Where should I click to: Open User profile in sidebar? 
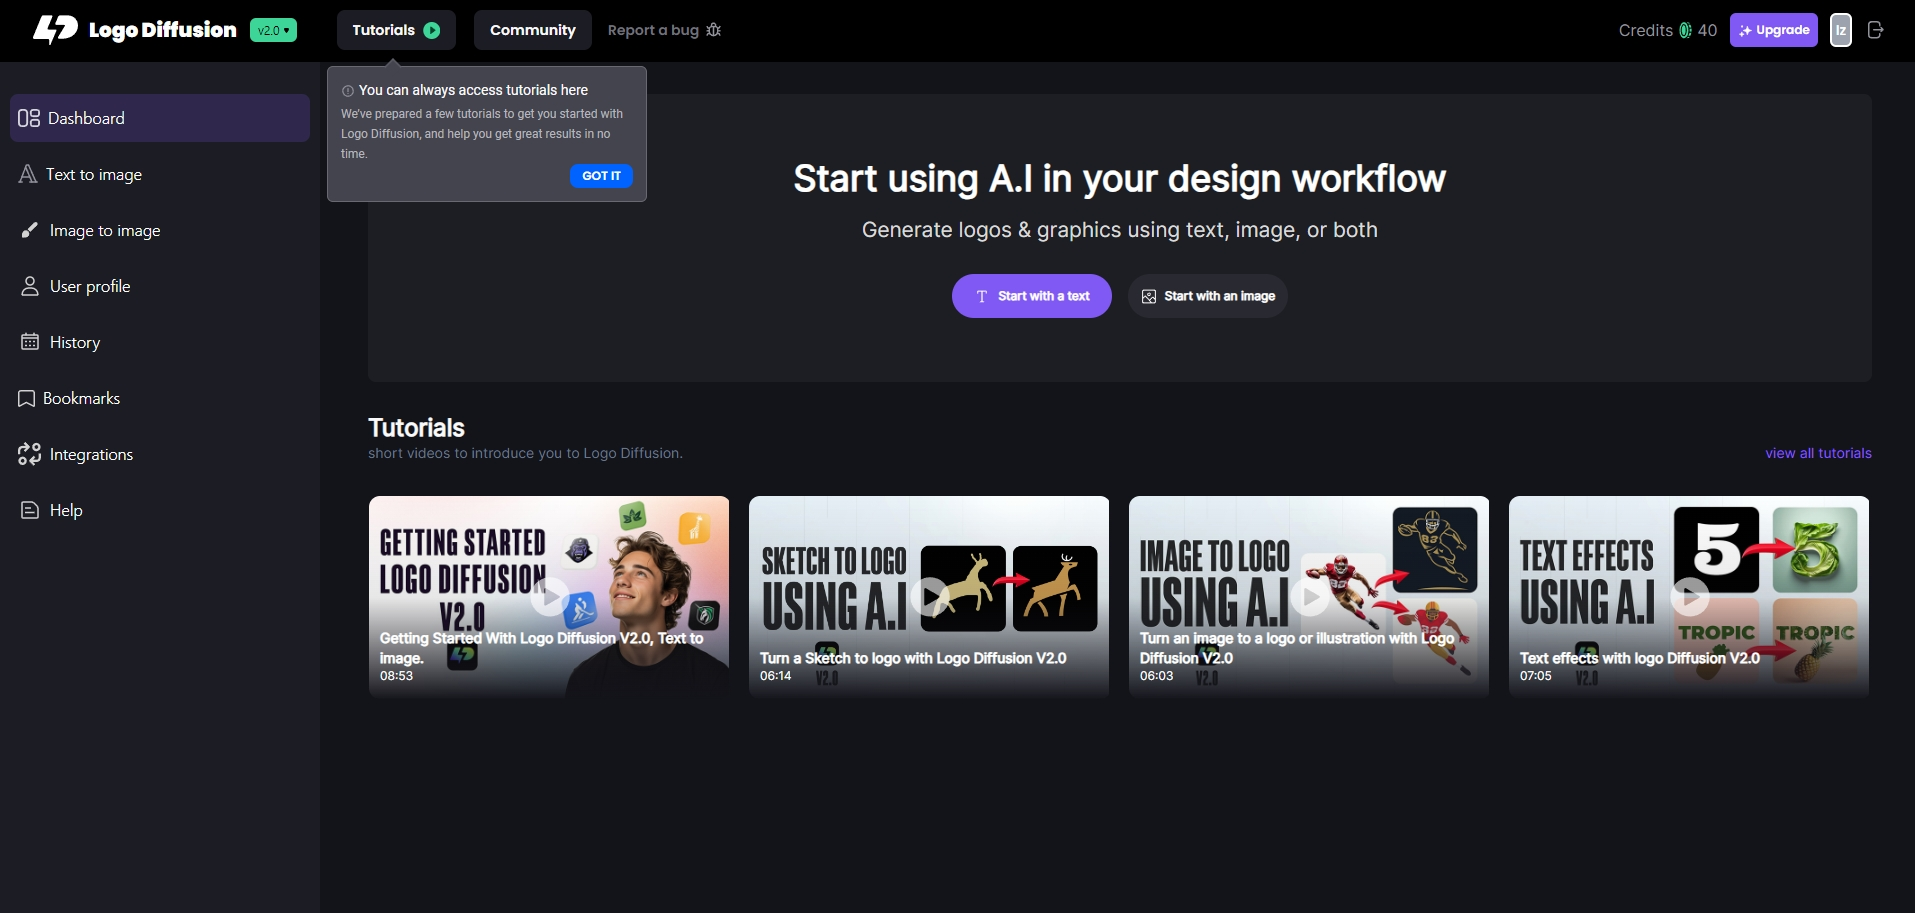160,286
